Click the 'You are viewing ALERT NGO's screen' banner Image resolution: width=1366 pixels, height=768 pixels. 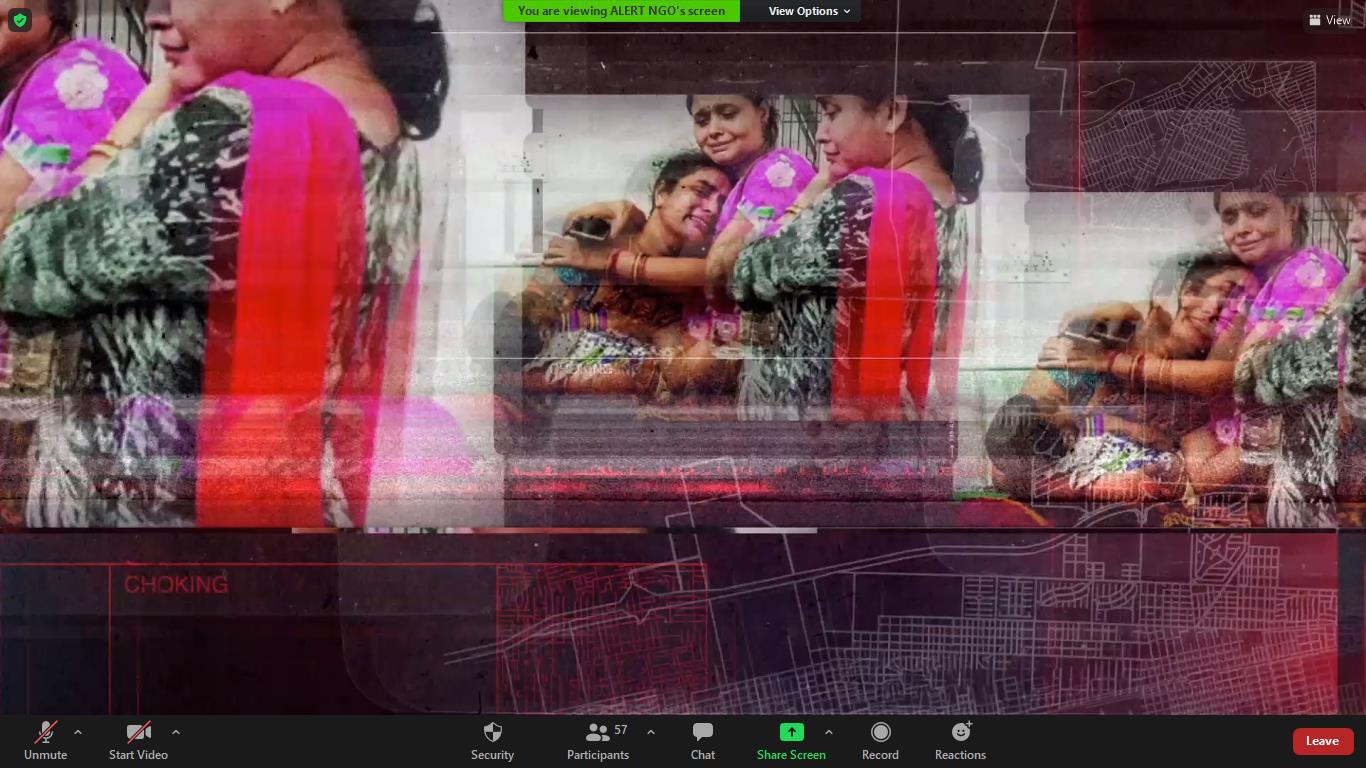click(621, 11)
